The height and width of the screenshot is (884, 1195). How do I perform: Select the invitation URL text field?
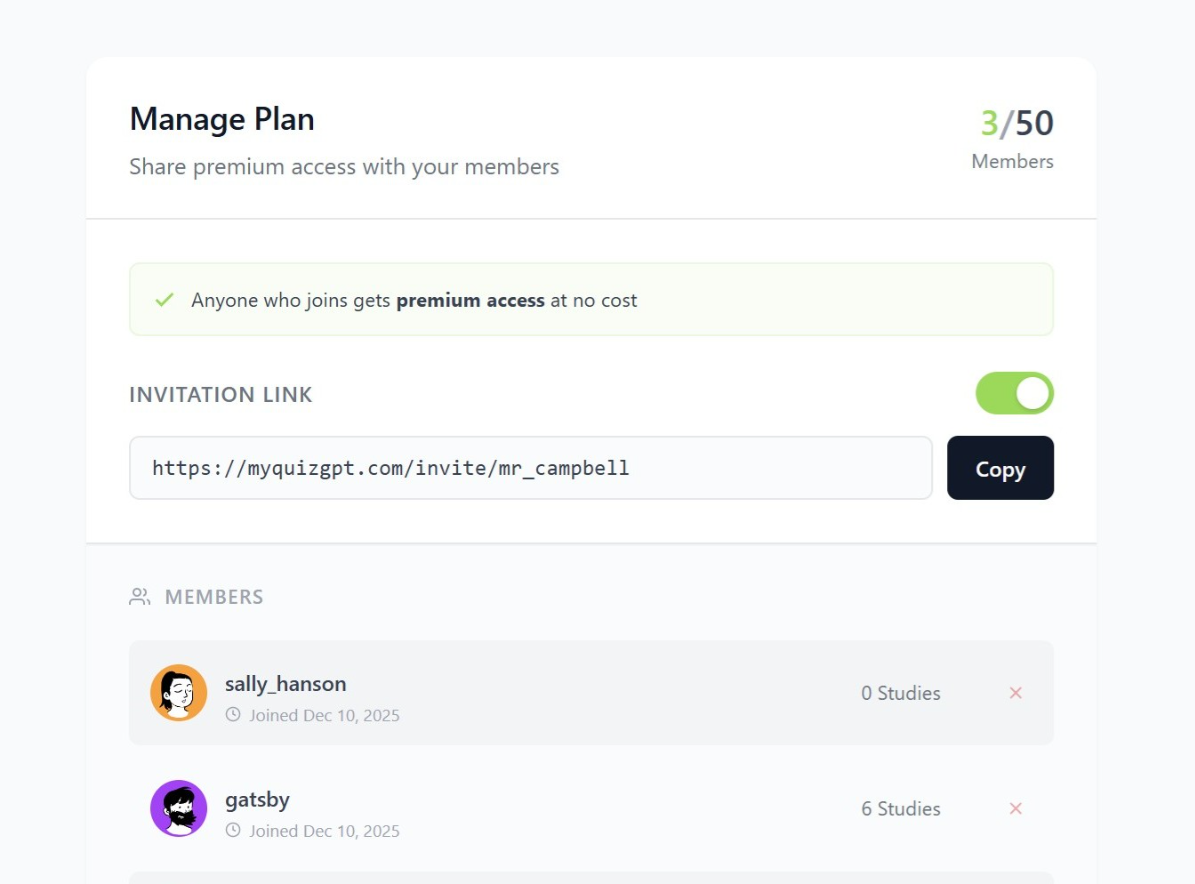coord(530,467)
